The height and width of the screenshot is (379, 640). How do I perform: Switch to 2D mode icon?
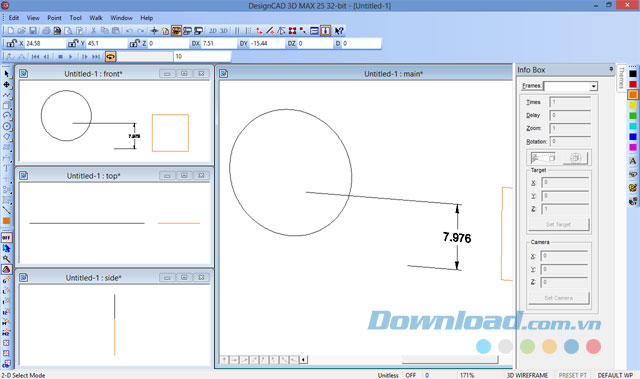tap(213, 31)
